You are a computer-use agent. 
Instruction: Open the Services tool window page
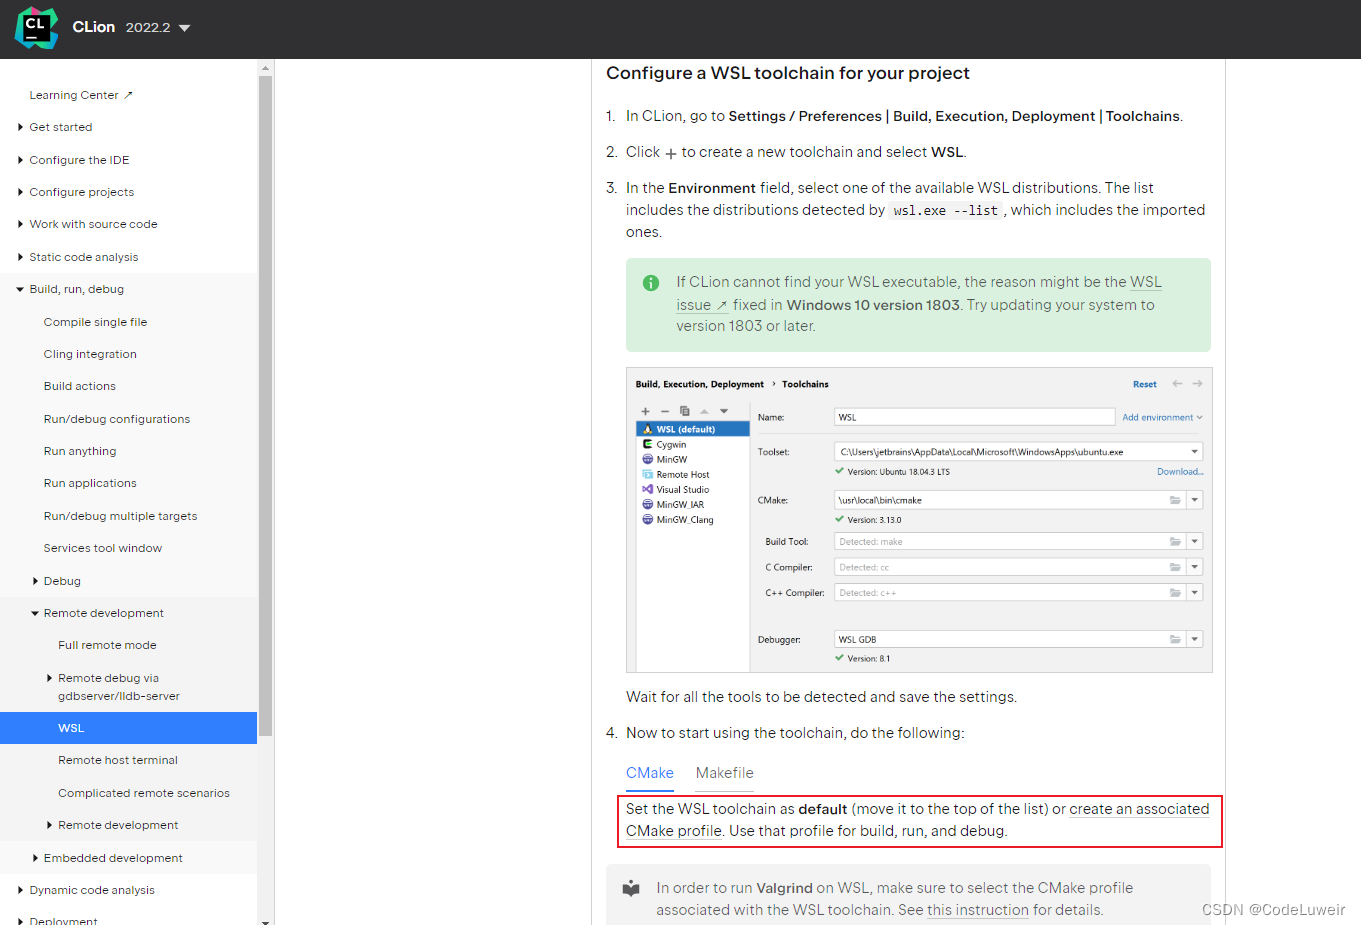coord(103,548)
